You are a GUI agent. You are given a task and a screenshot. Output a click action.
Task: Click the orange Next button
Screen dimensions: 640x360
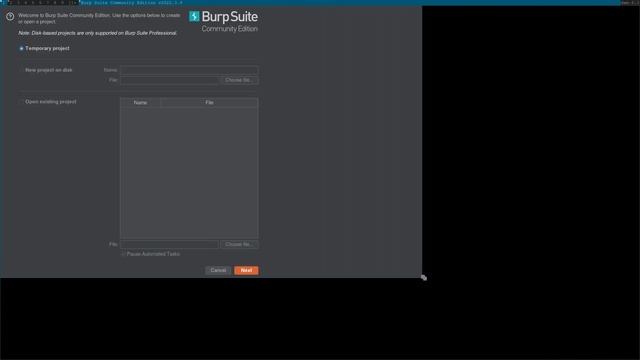click(x=246, y=270)
